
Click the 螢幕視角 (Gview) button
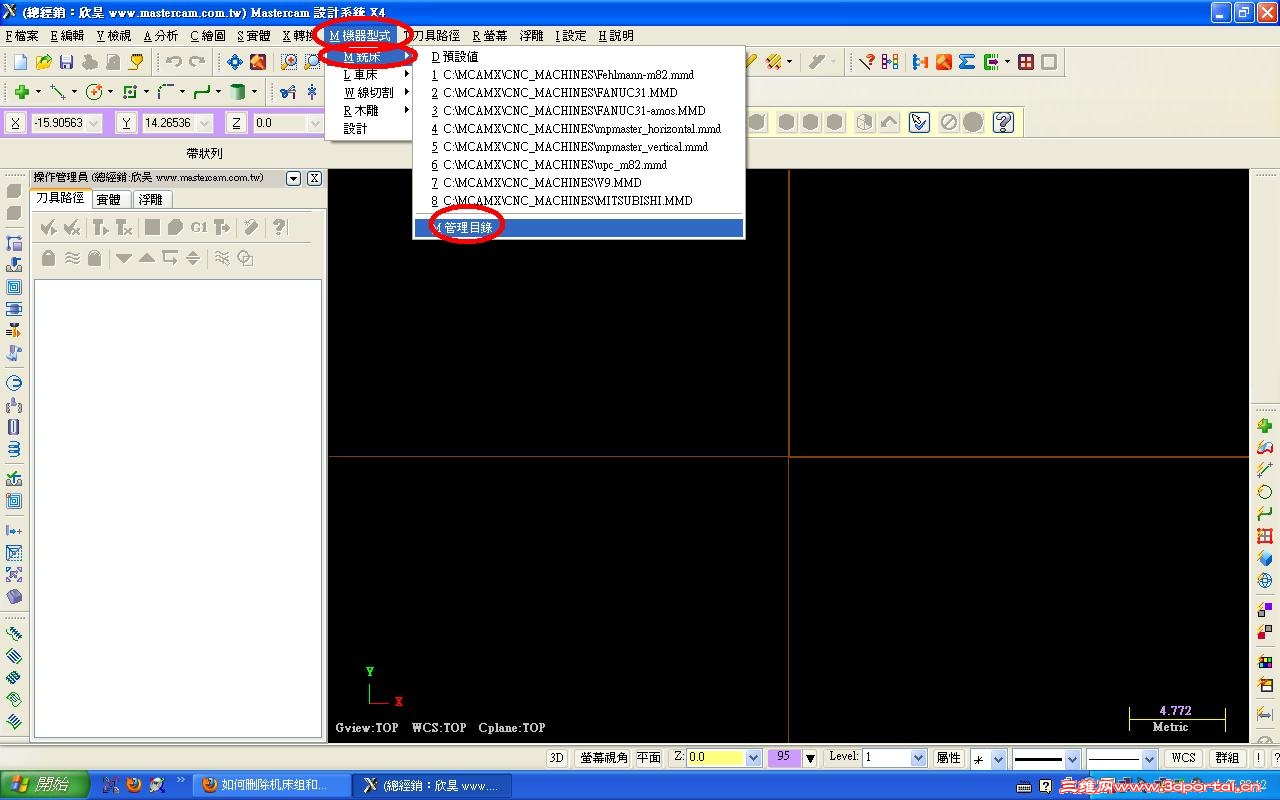[604, 758]
